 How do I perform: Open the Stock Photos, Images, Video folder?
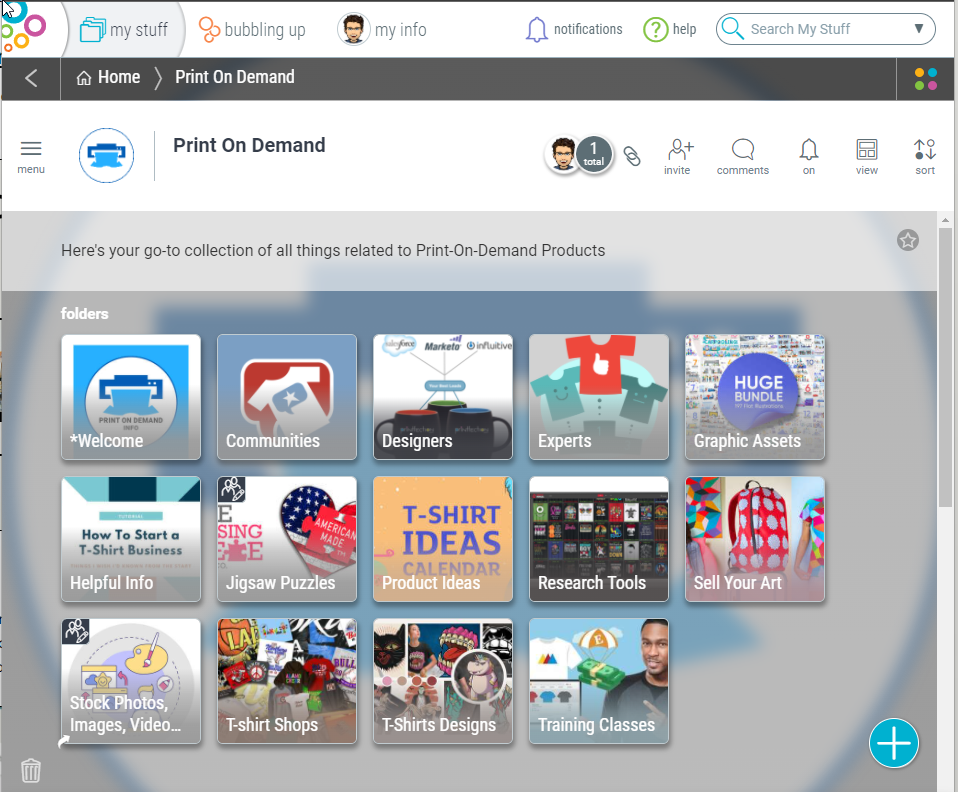coord(131,681)
